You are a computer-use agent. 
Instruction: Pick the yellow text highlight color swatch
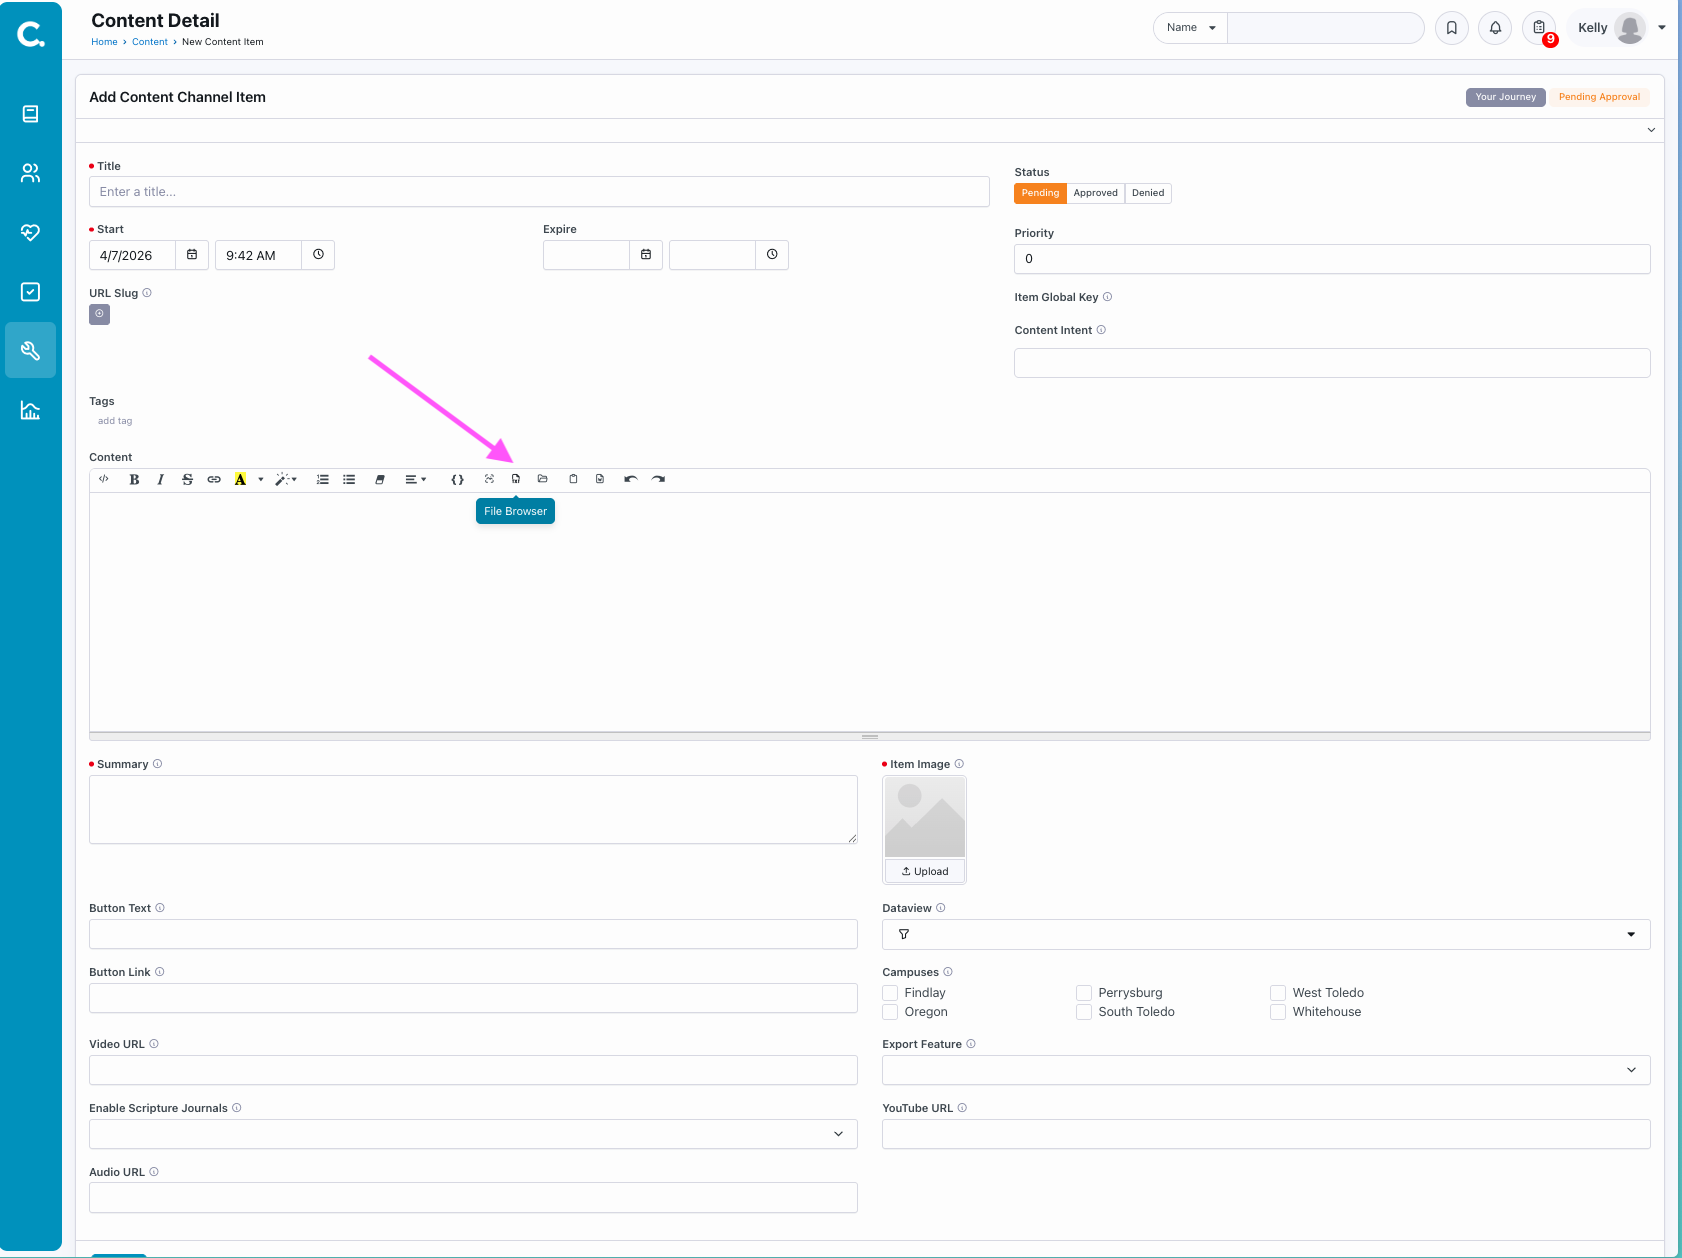tap(240, 480)
